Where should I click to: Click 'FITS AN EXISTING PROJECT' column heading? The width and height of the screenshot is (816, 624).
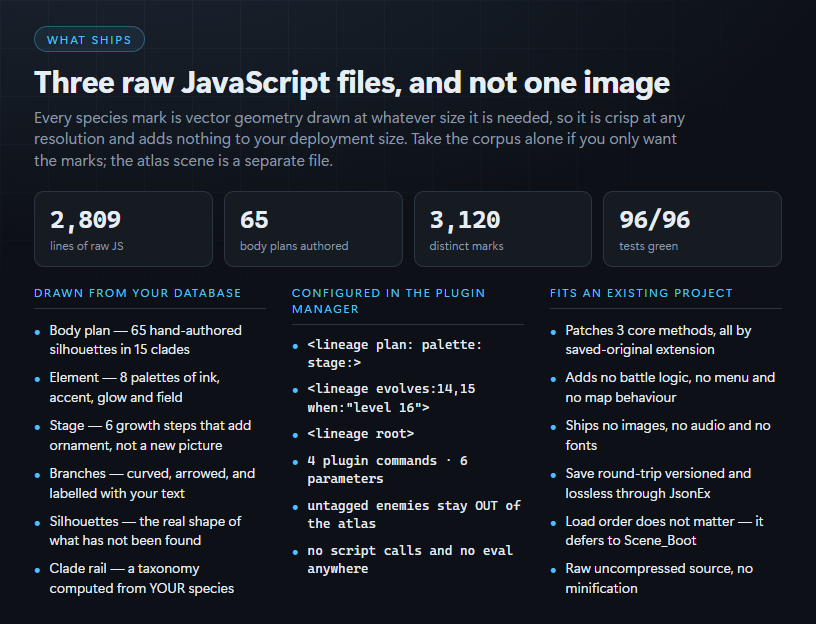coord(641,293)
